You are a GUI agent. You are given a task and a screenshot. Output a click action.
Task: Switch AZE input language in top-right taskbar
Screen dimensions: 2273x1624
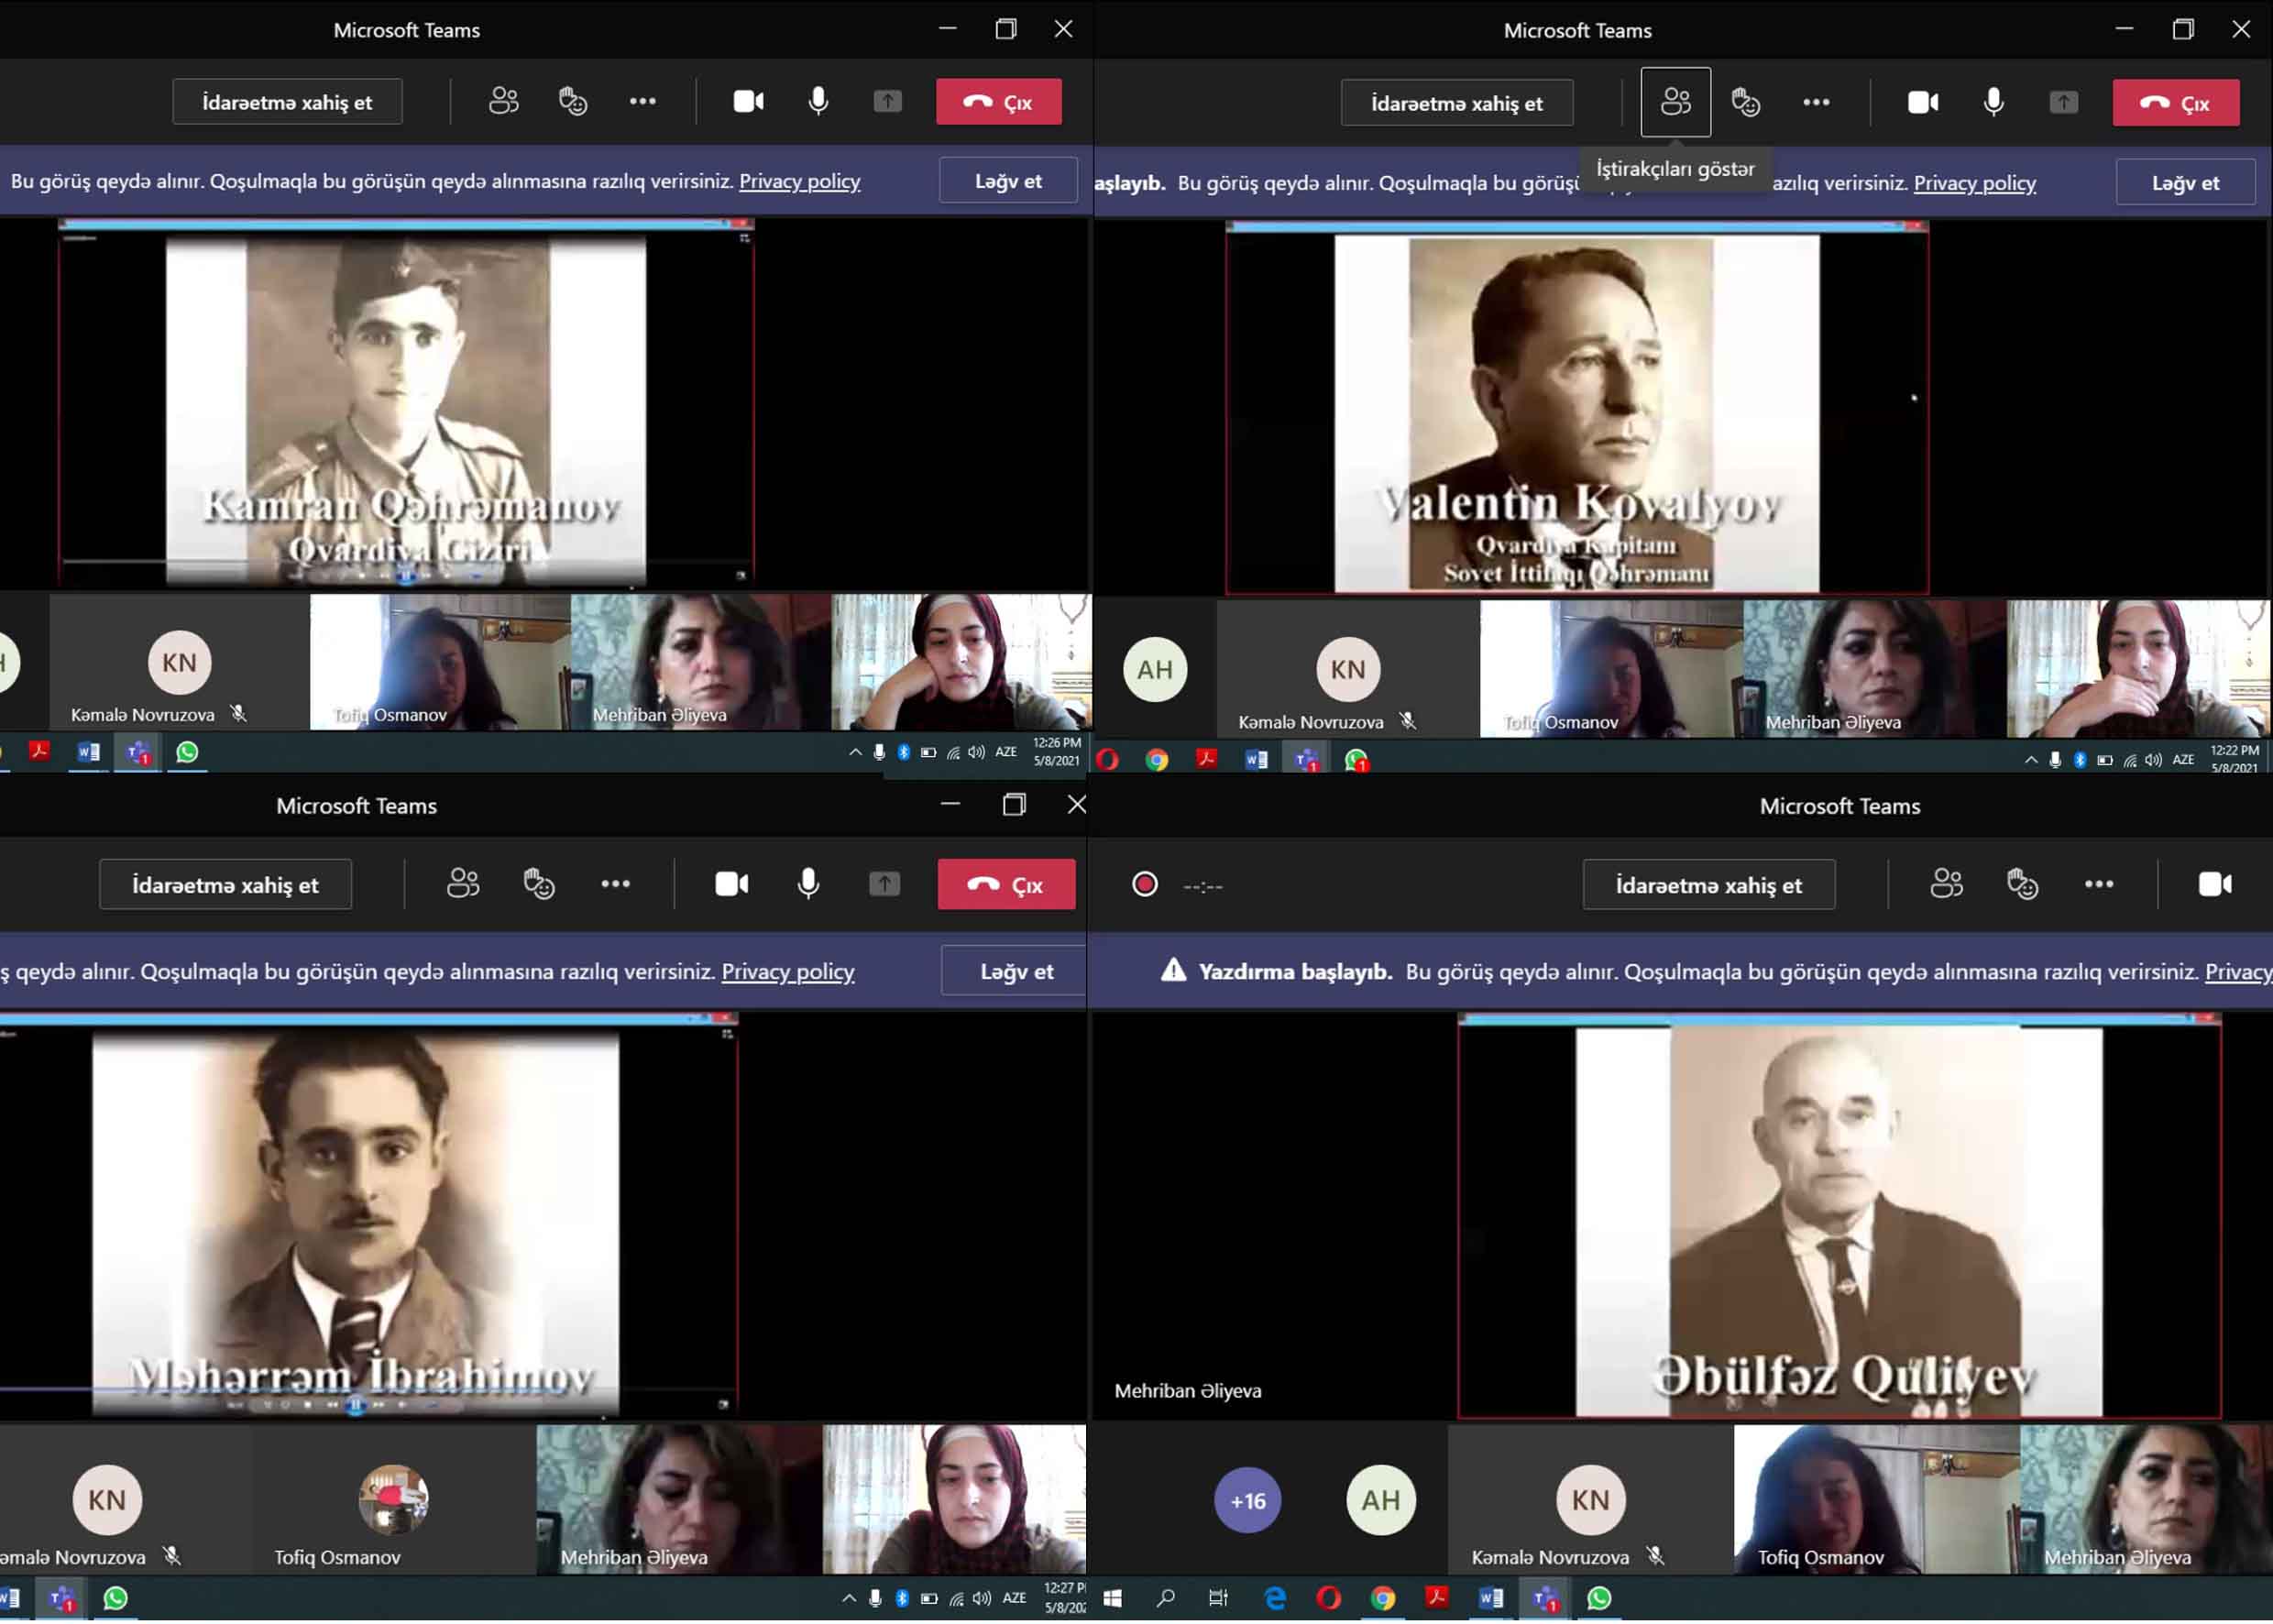click(2183, 760)
